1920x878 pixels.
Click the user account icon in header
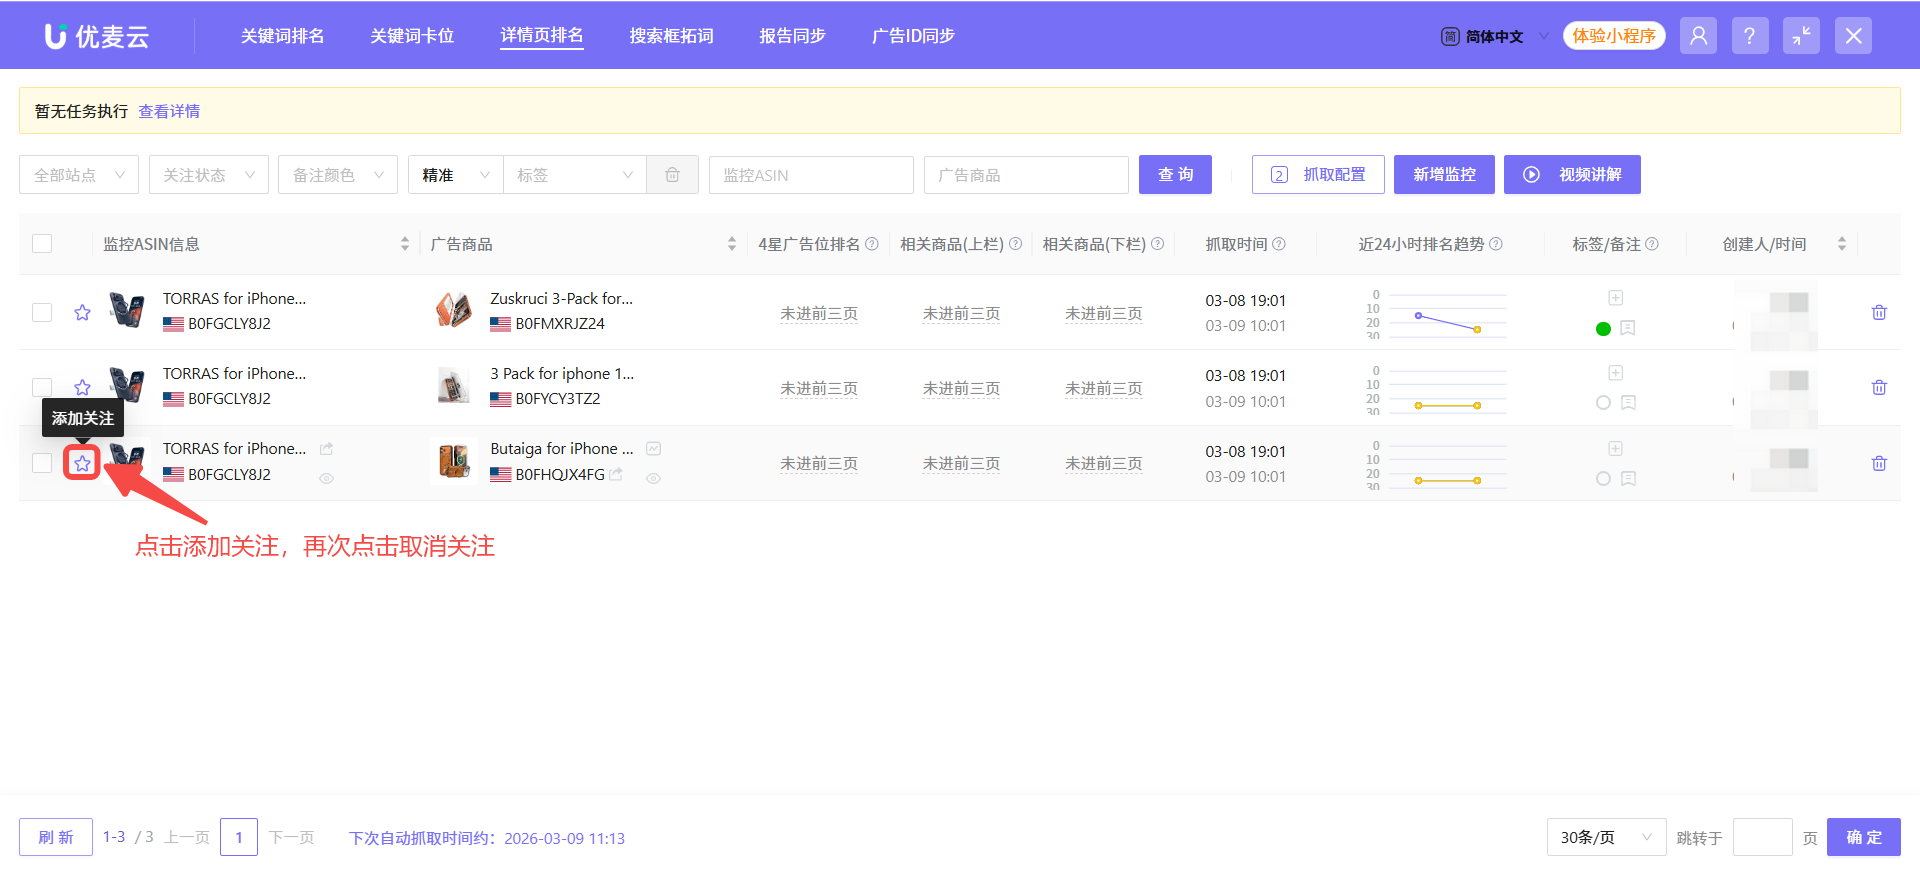click(x=1698, y=36)
